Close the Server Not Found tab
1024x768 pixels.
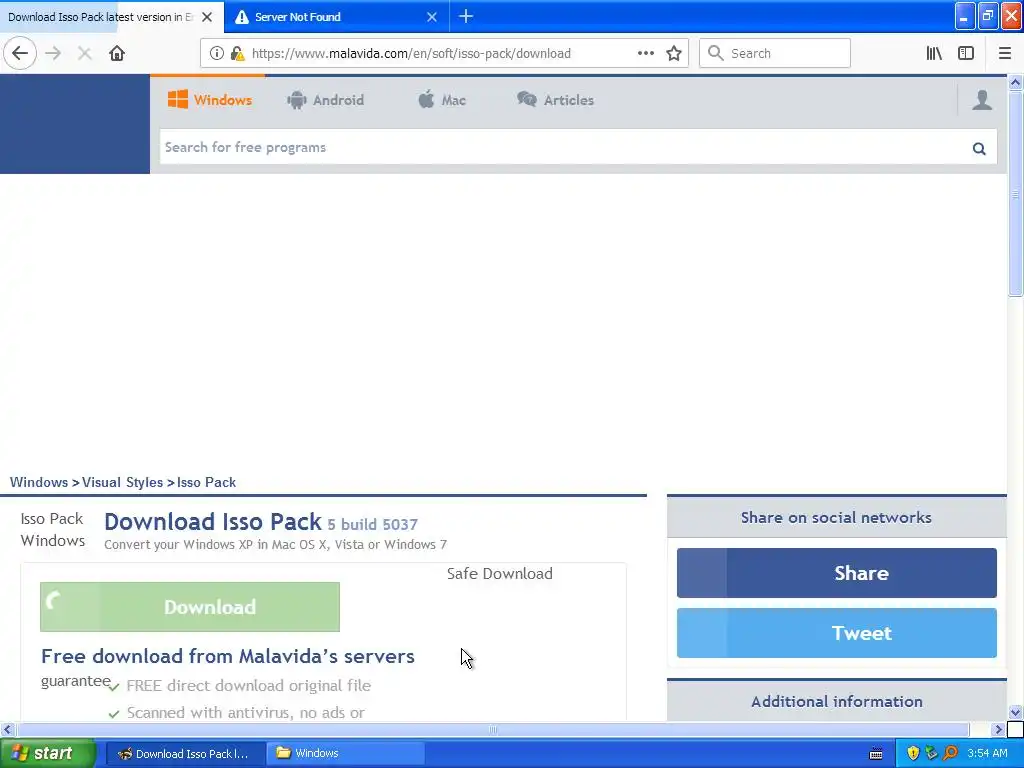point(432,17)
